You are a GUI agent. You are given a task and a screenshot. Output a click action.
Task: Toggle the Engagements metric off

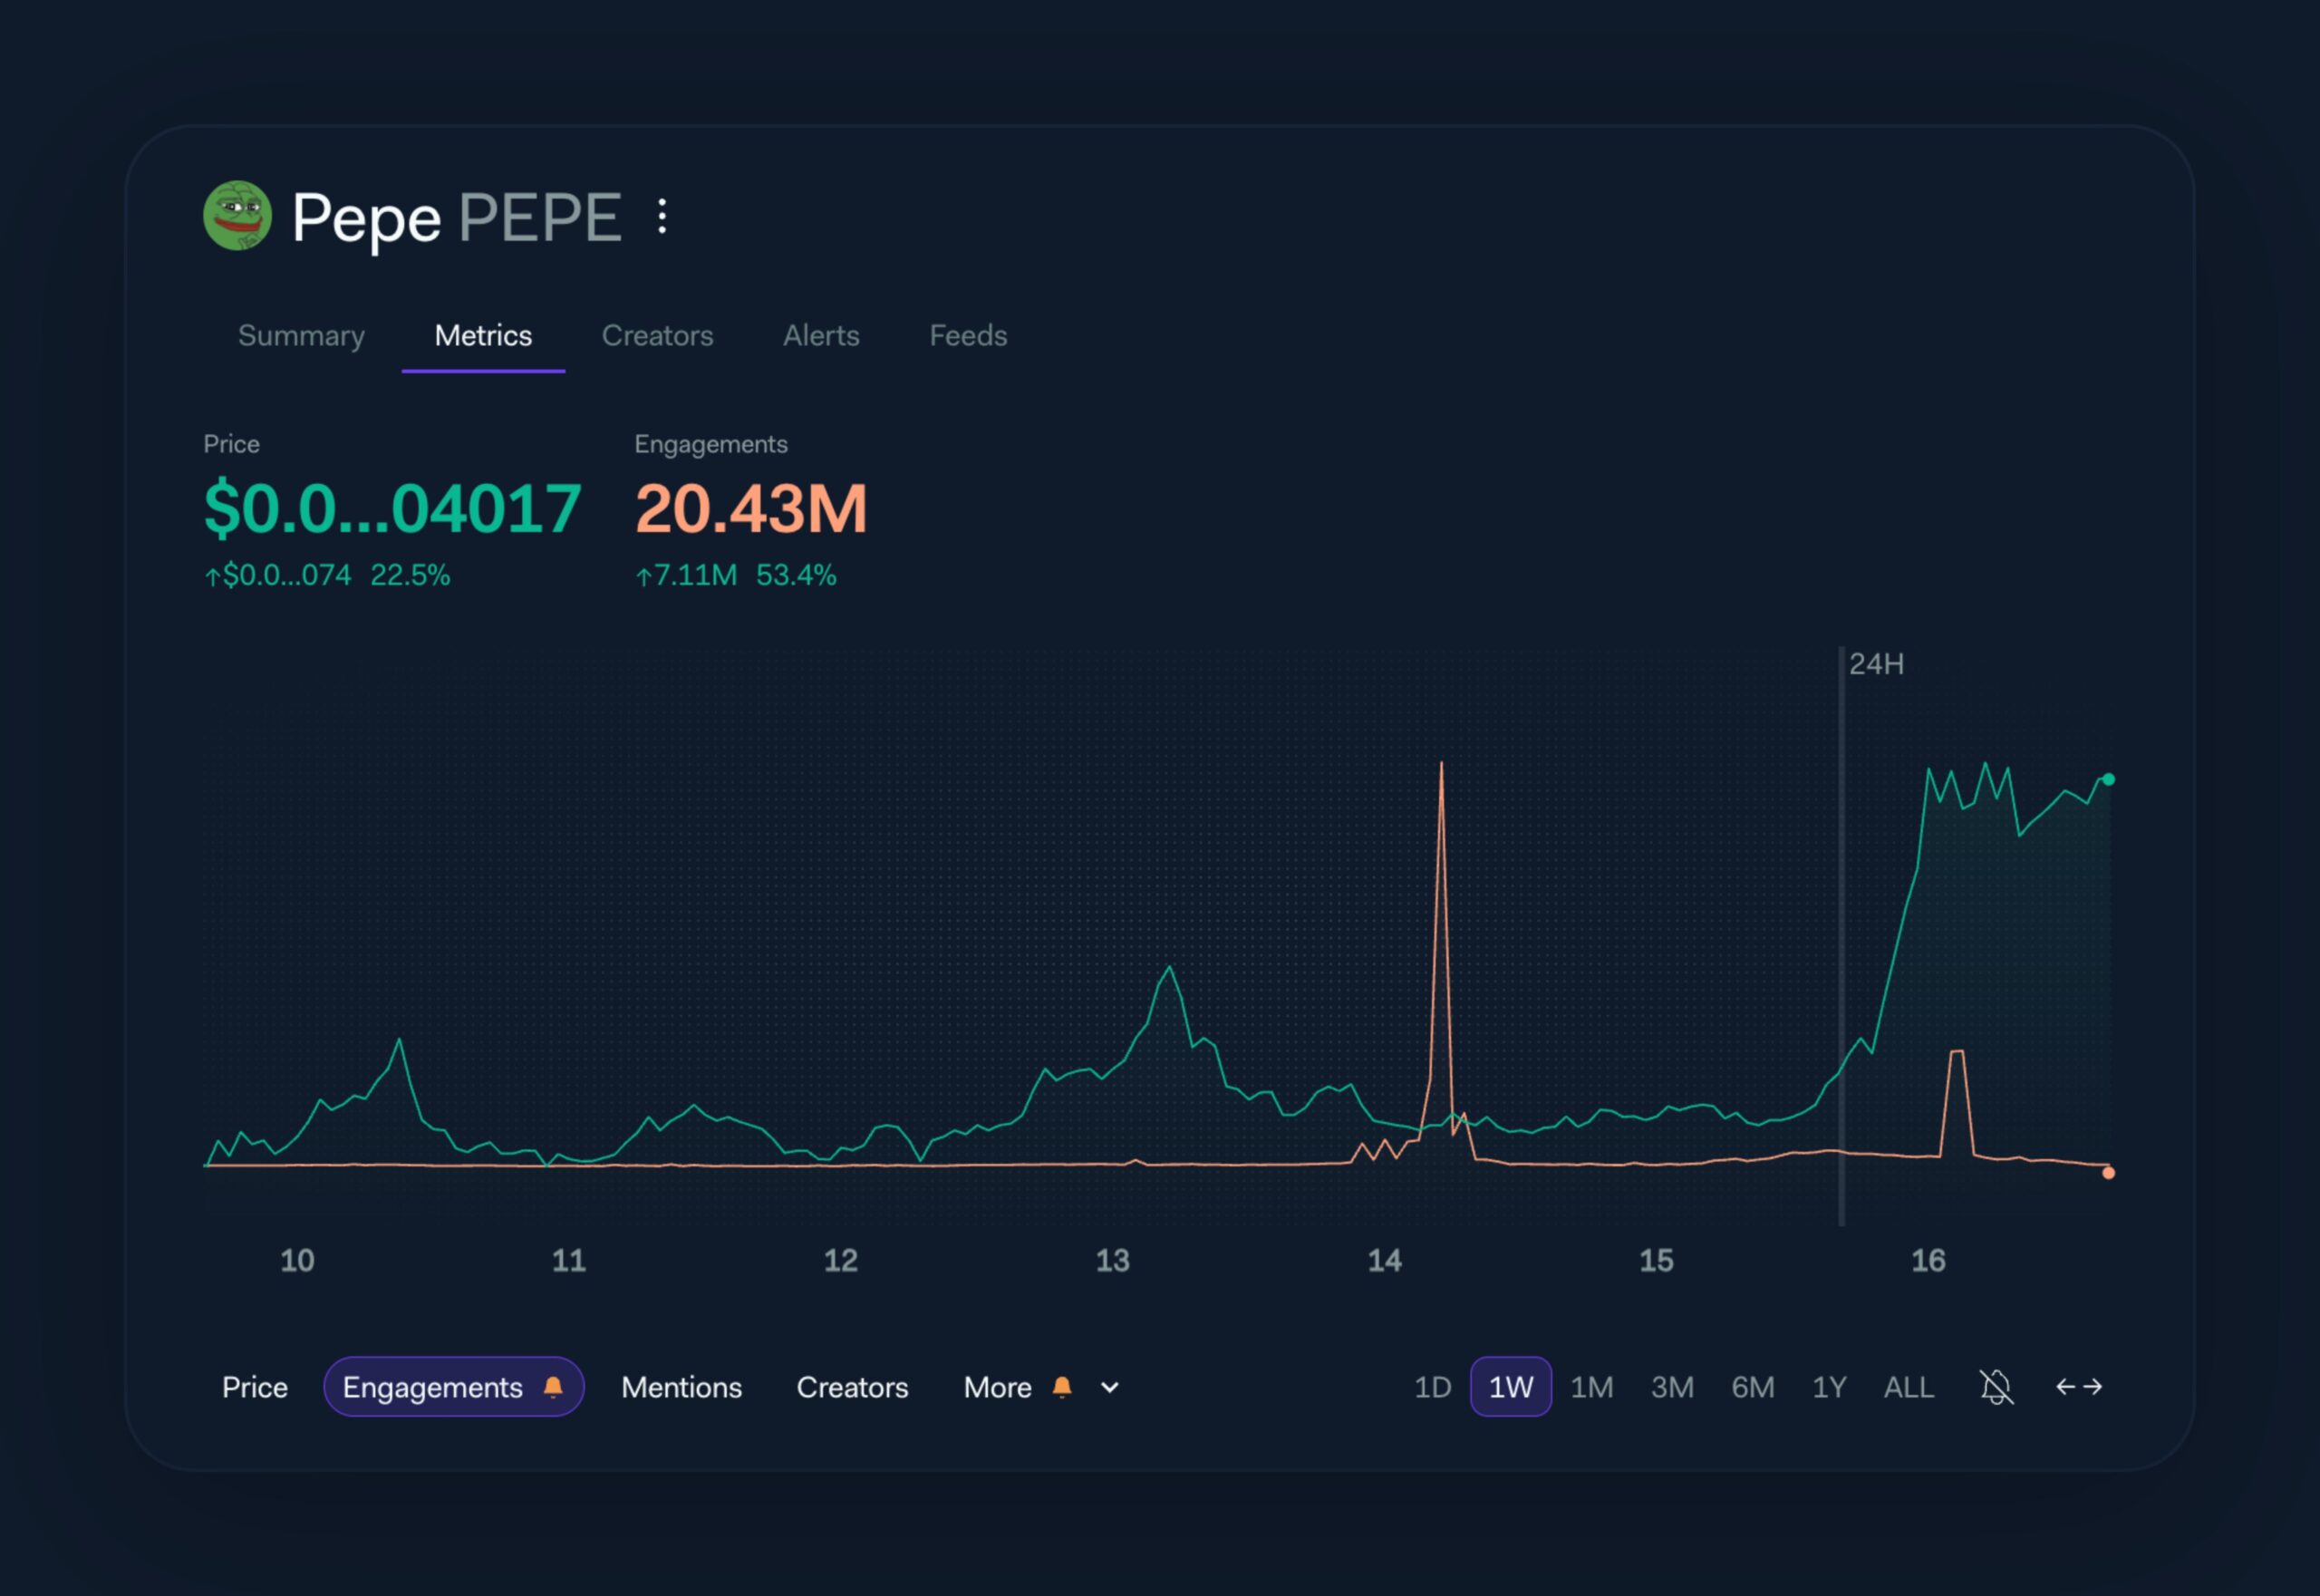click(433, 1387)
